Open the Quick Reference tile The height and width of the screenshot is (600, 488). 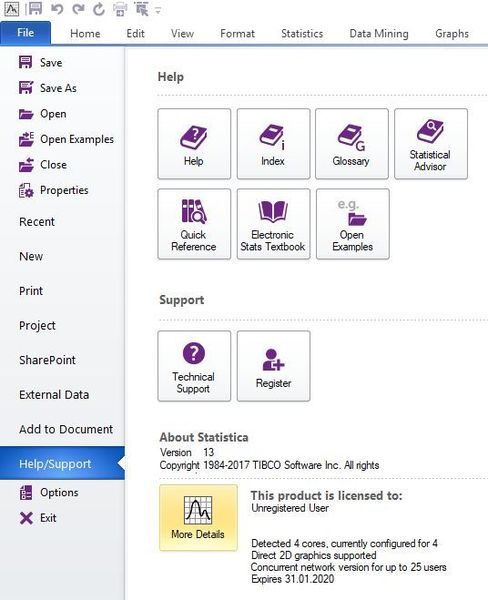tap(194, 224)
